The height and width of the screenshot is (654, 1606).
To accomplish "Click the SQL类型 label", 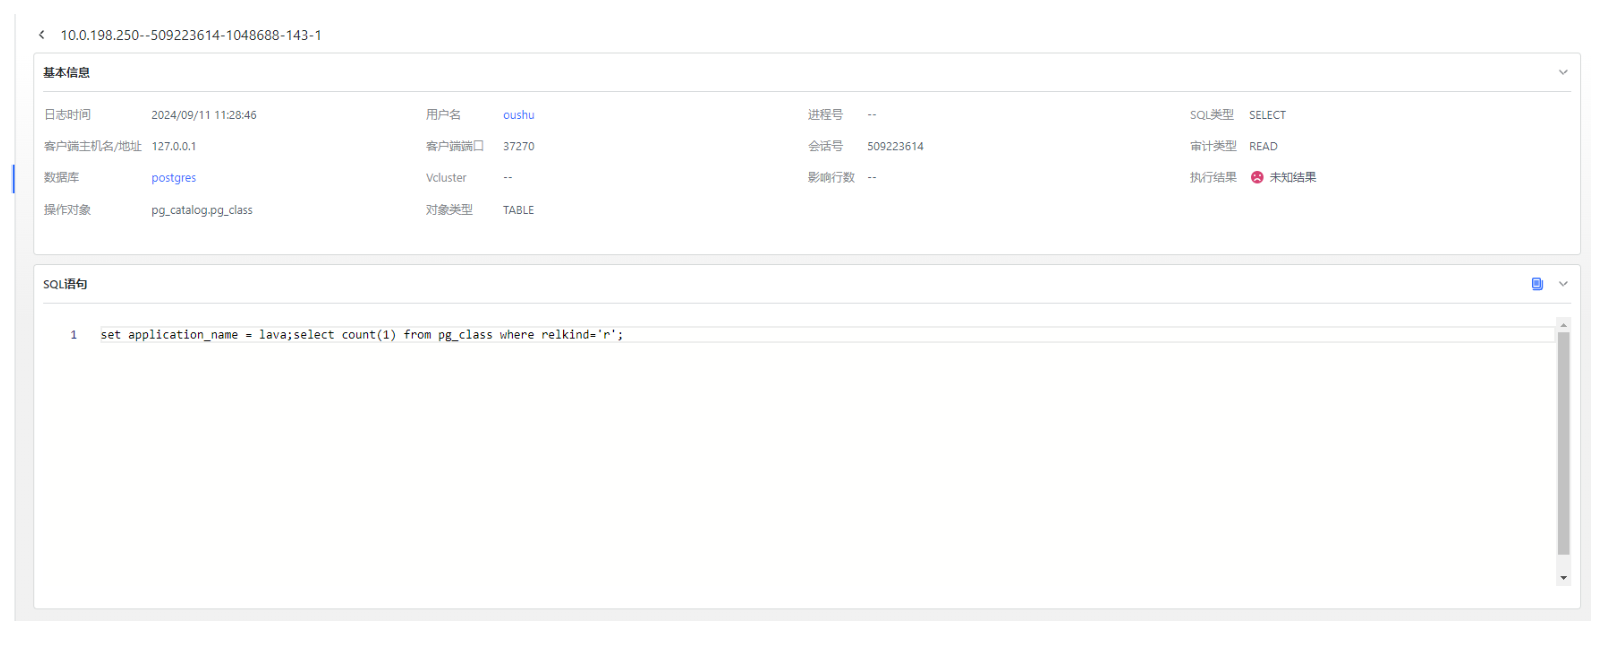I will pyautogui.click(x=1211, y=115).
